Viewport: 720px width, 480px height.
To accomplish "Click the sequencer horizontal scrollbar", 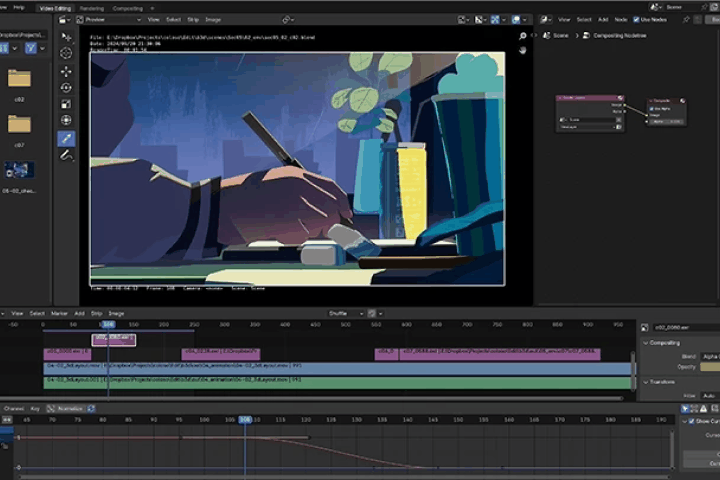I will coord(311,398).
